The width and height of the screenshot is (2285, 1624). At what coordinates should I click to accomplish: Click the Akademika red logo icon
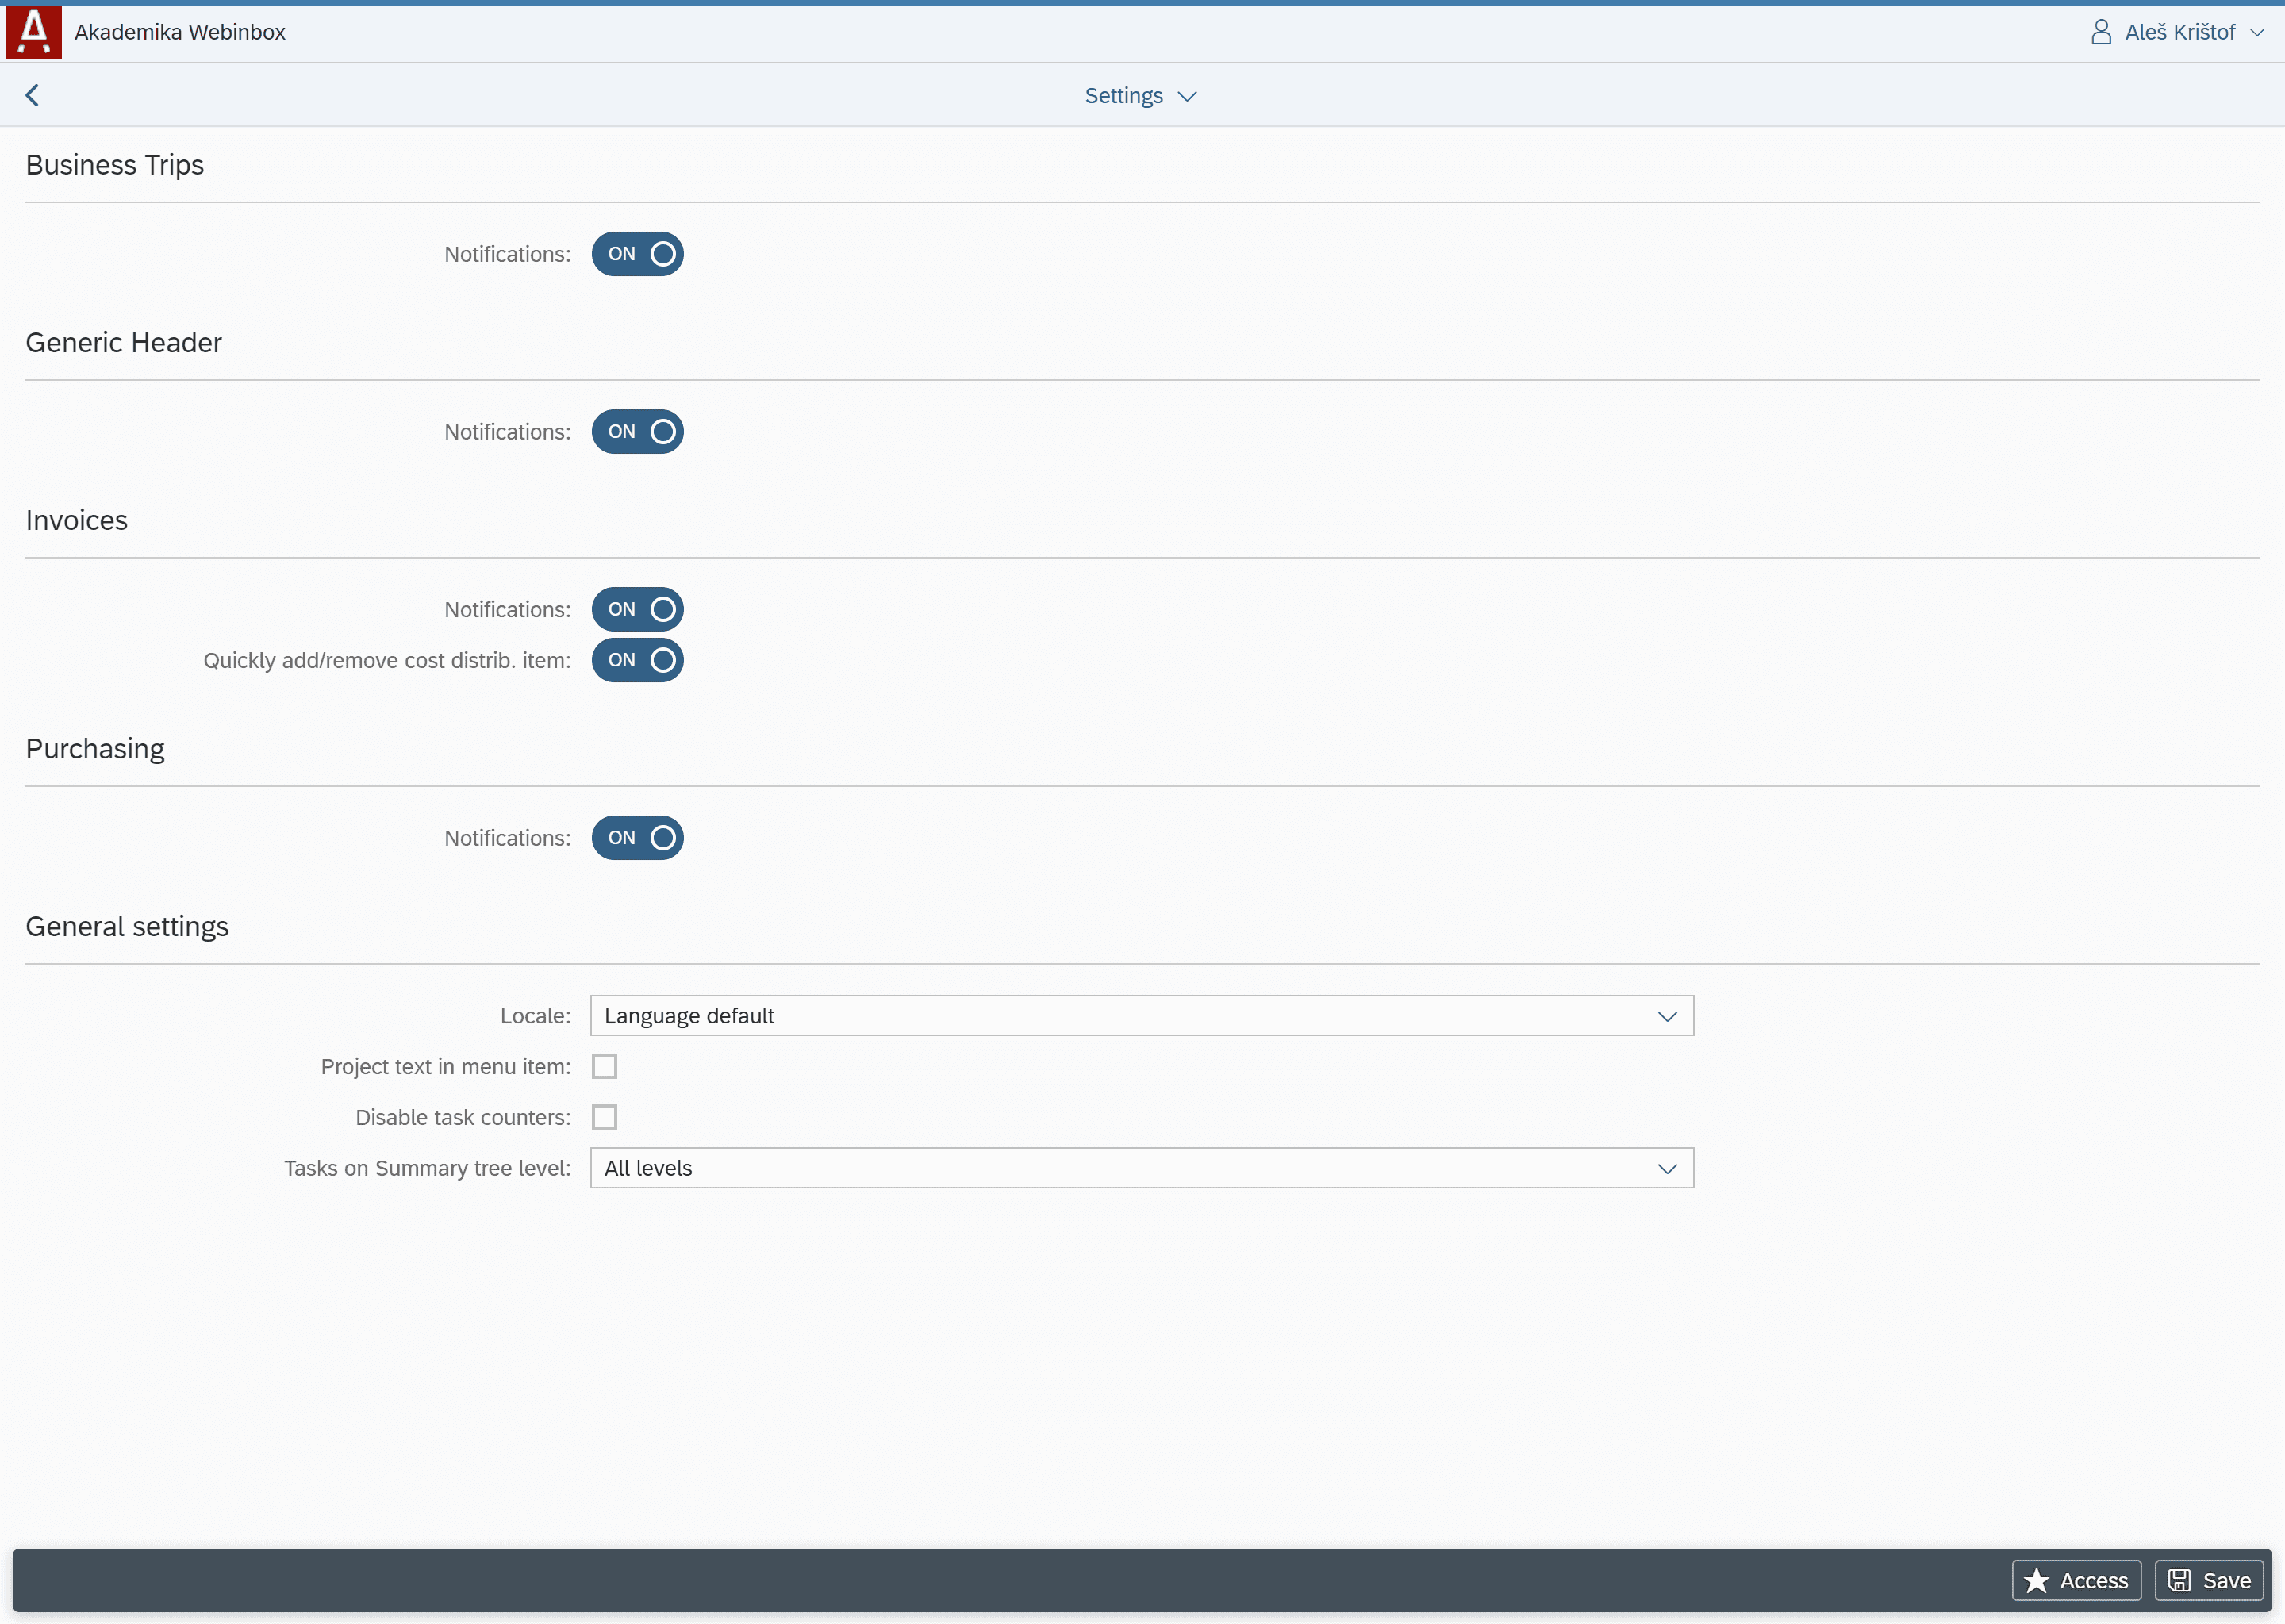pyautogui.click(x=34, y=32)
